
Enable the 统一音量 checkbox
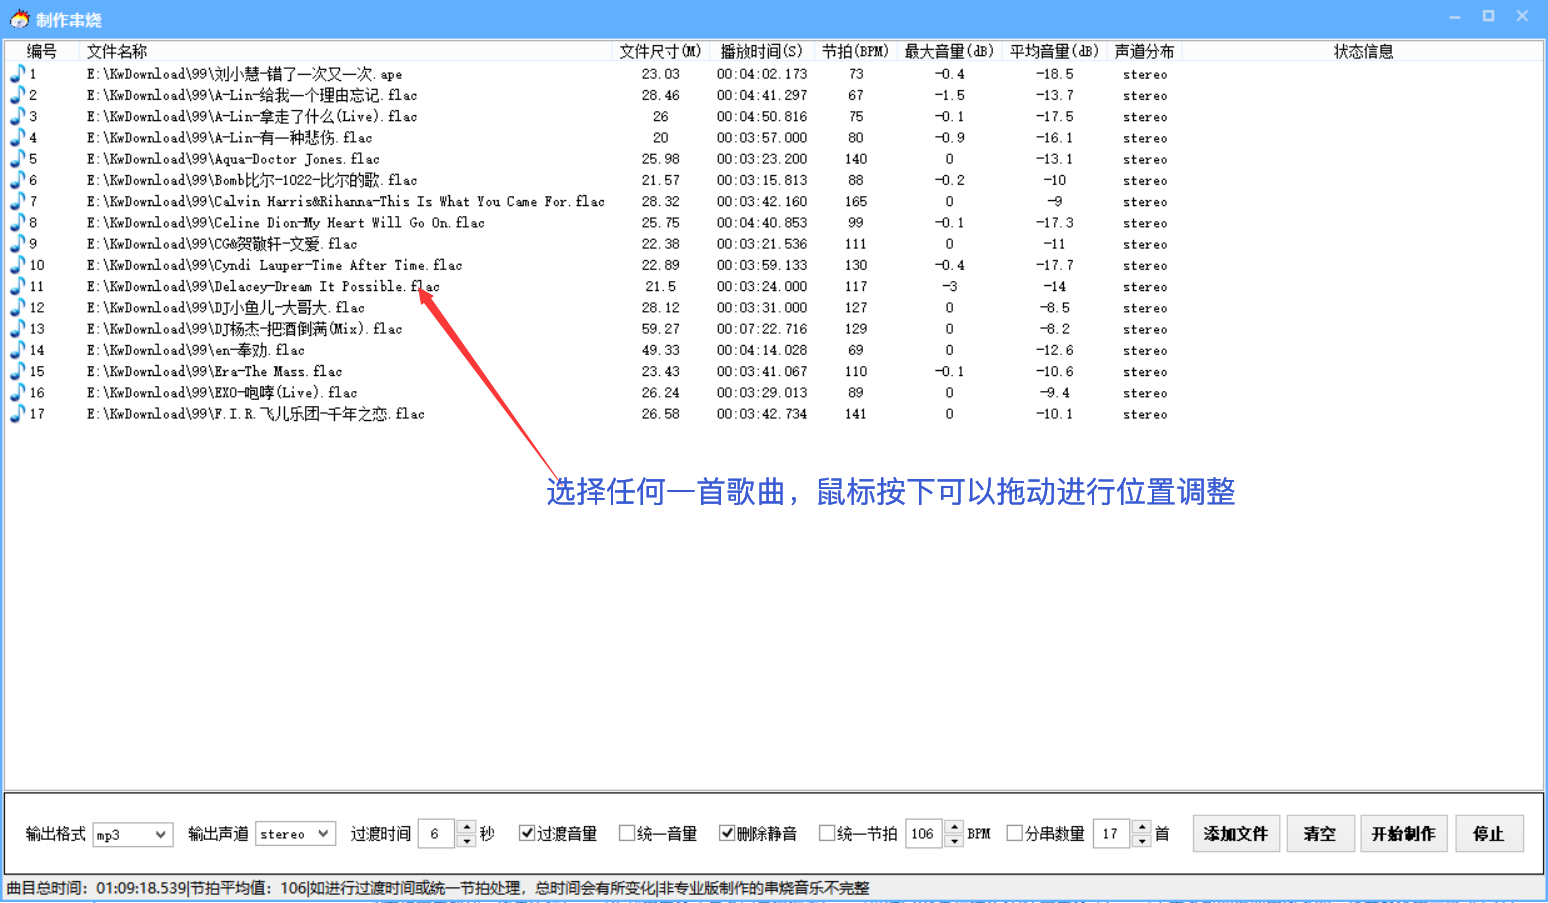[626, 833]
